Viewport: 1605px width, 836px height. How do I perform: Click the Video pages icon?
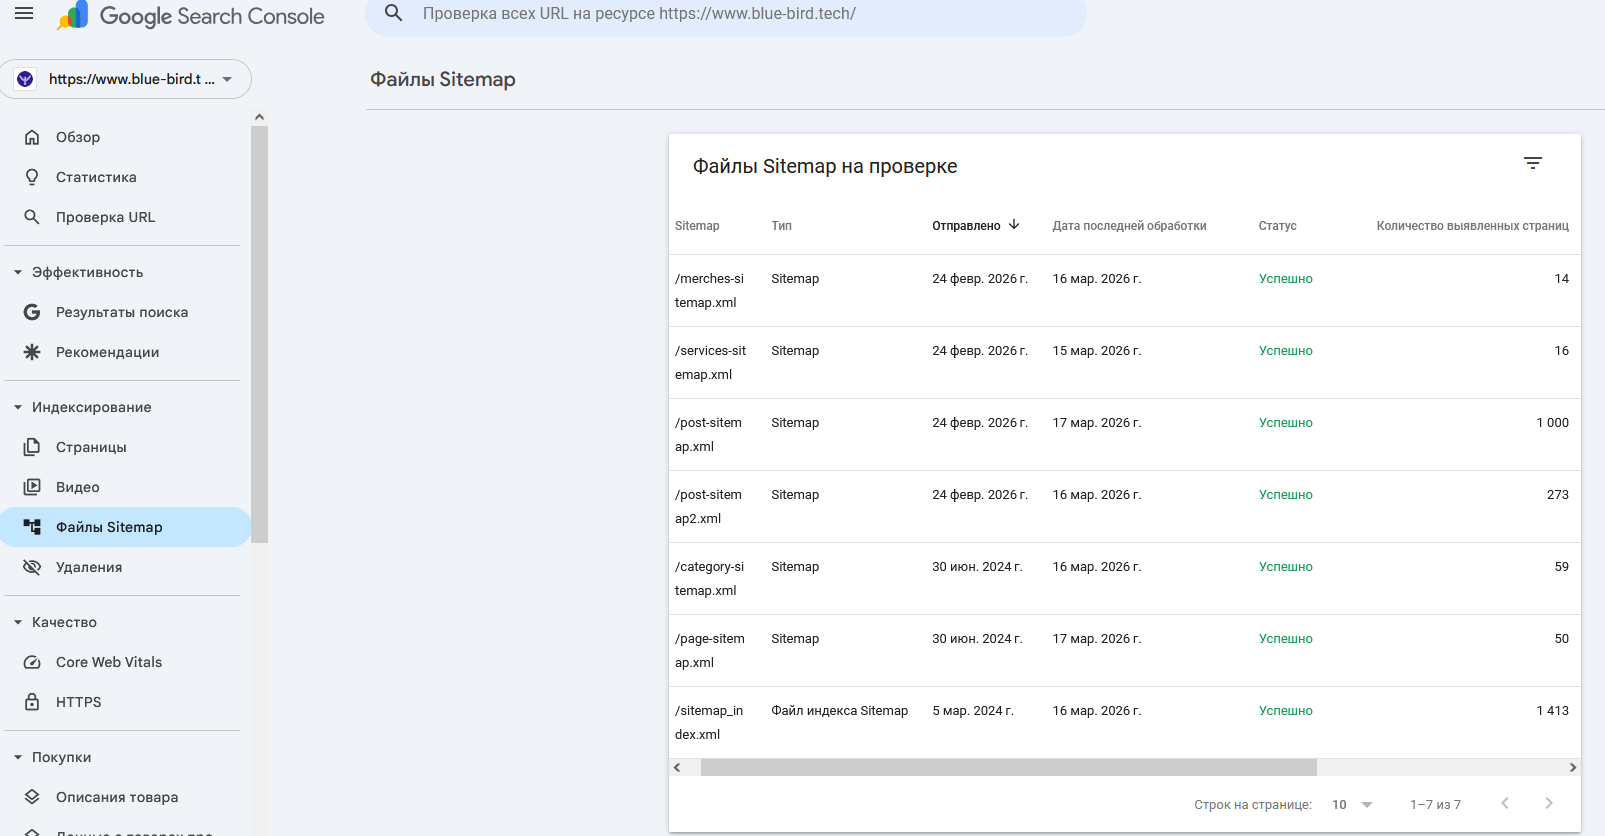click(32, 487)
